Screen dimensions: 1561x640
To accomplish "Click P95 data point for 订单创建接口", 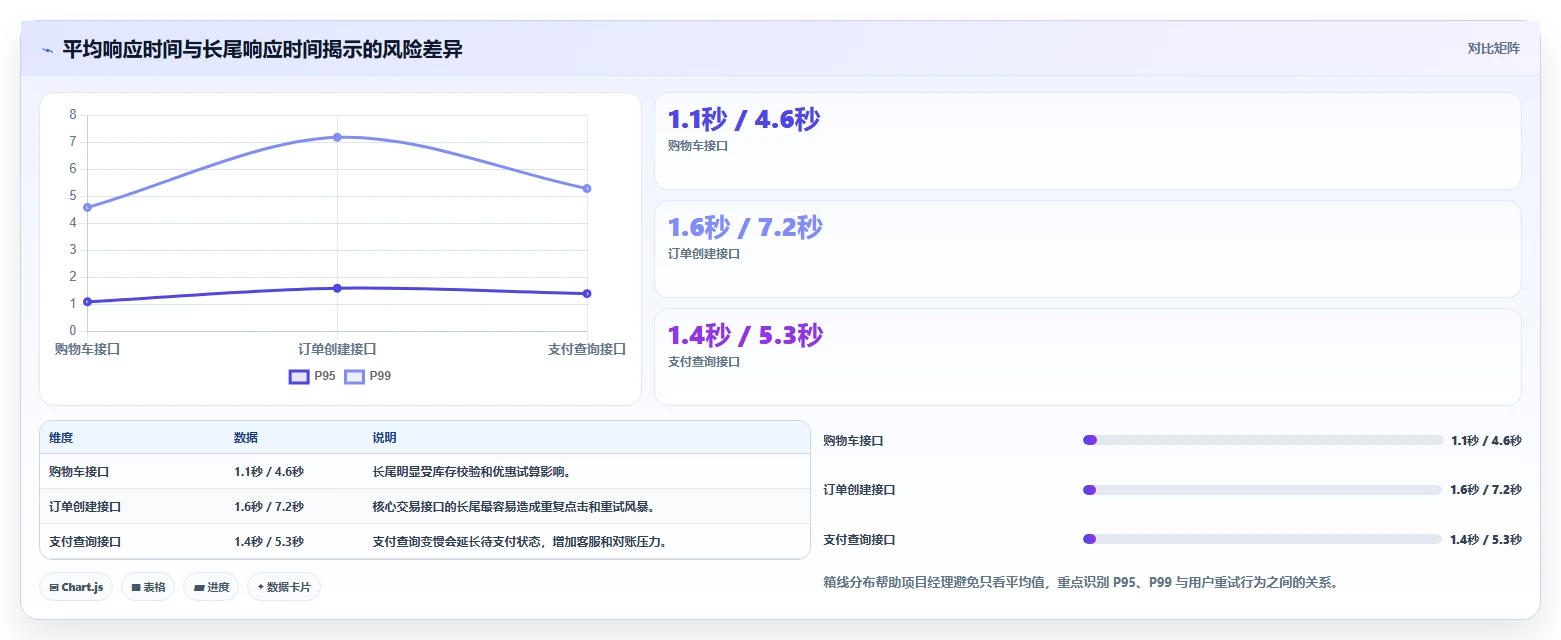I will point(337,288).
